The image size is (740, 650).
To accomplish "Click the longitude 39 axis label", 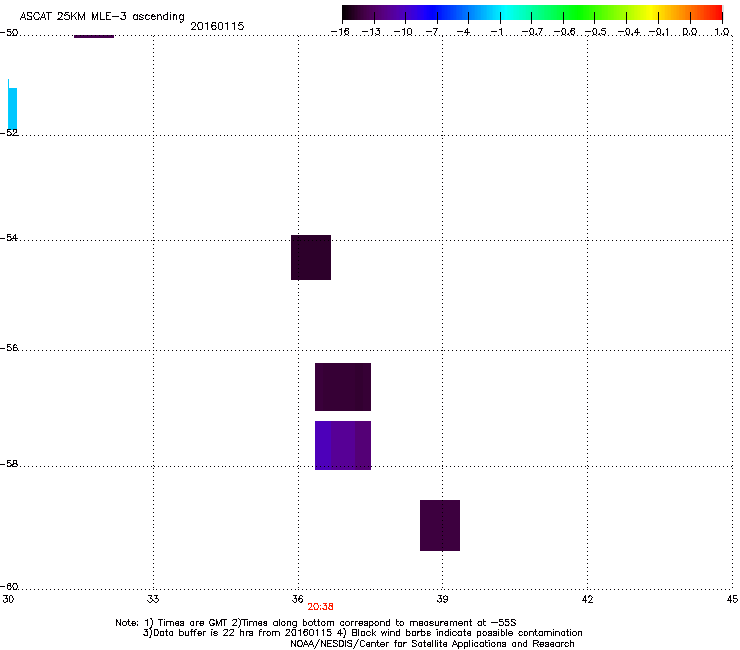I will 442,599.
